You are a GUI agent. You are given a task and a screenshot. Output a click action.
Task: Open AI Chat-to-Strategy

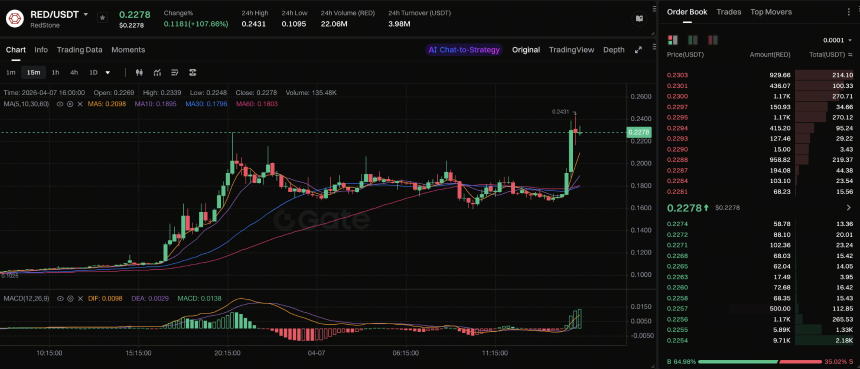click(464, 50)
